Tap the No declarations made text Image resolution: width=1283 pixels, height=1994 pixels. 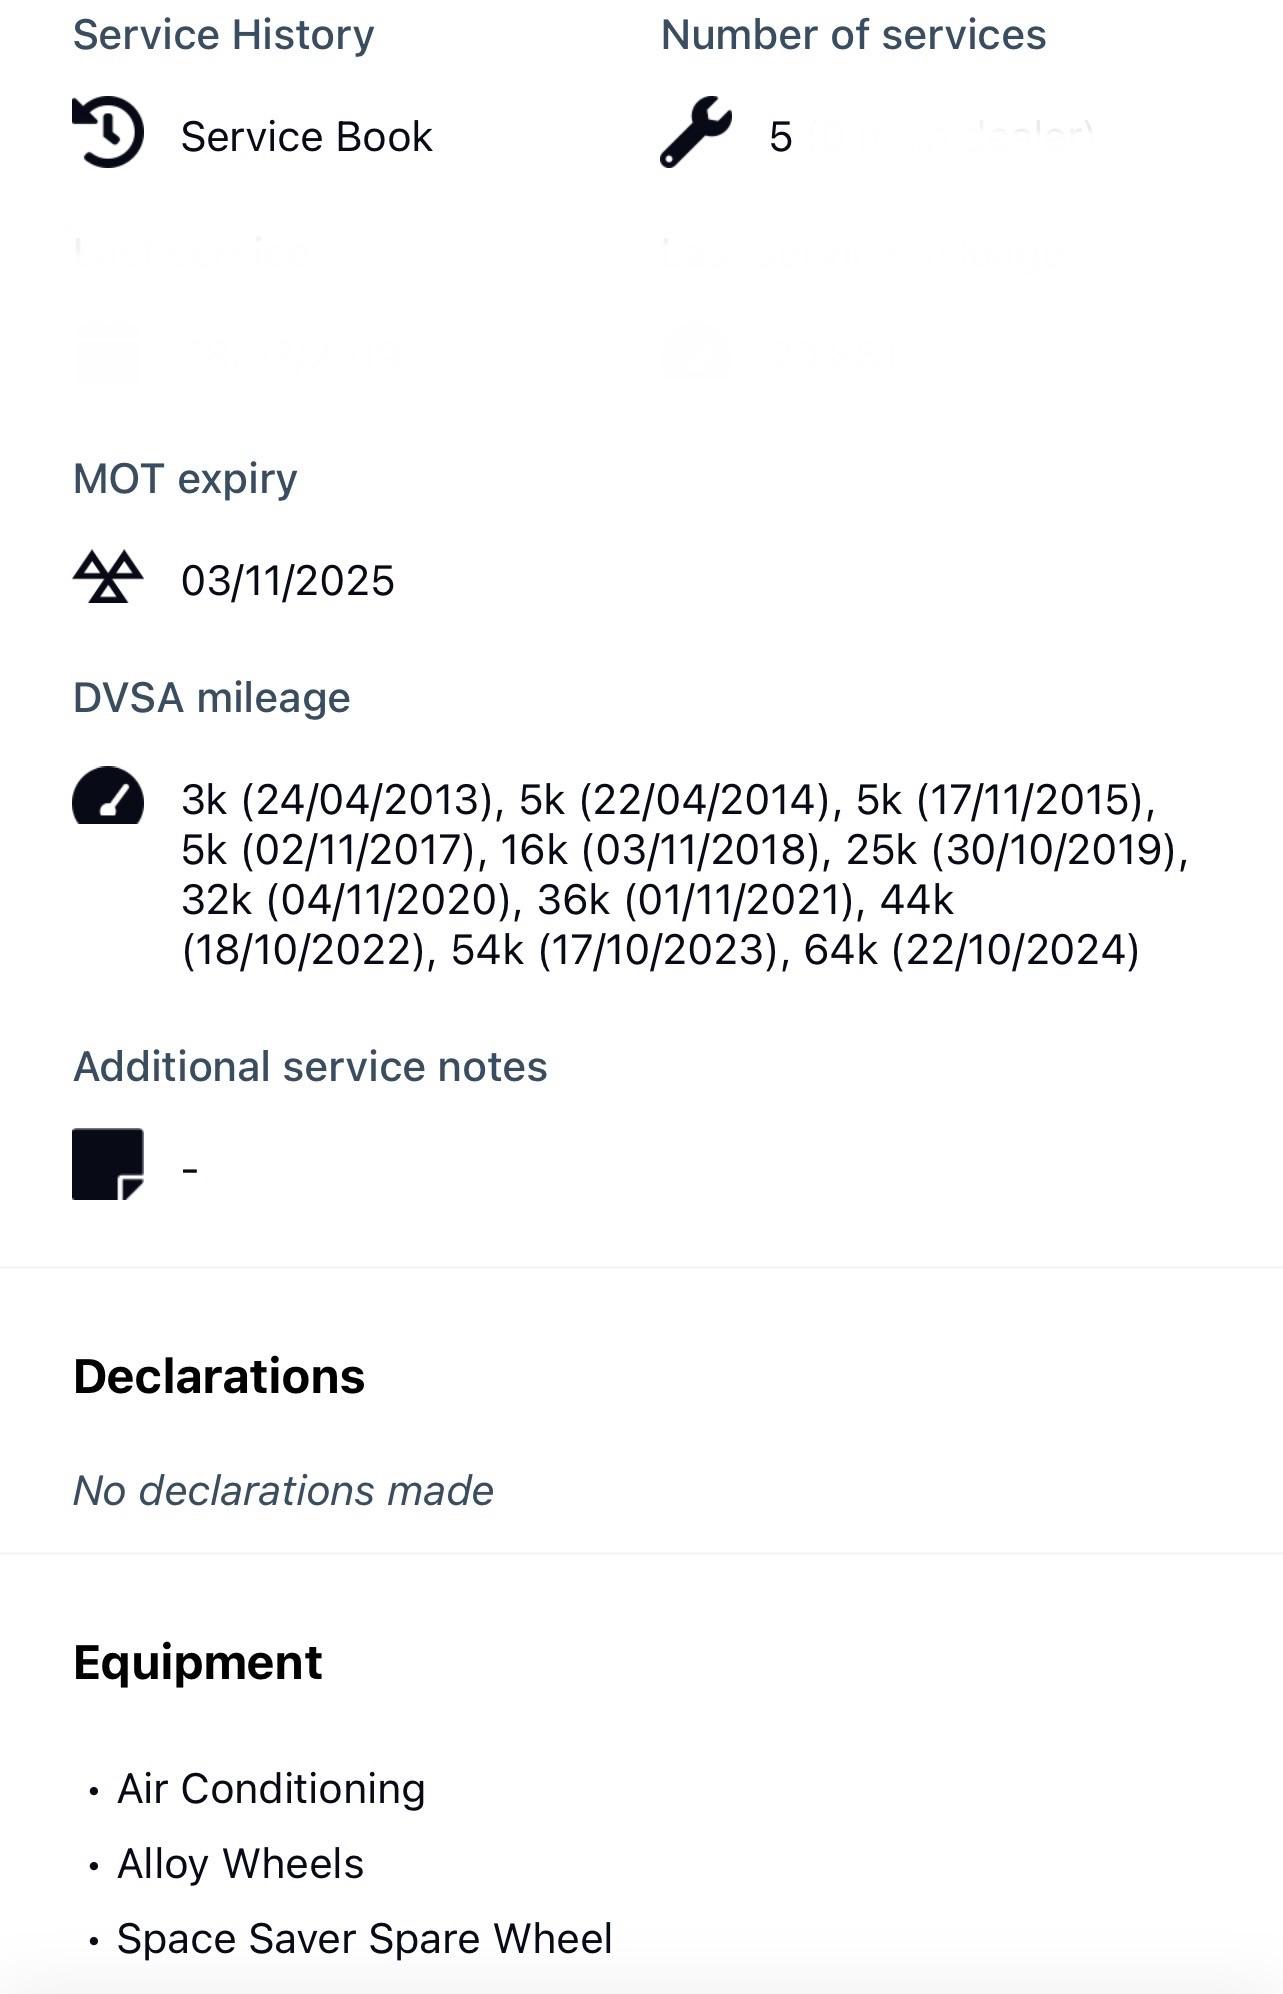click(283, 1491)
